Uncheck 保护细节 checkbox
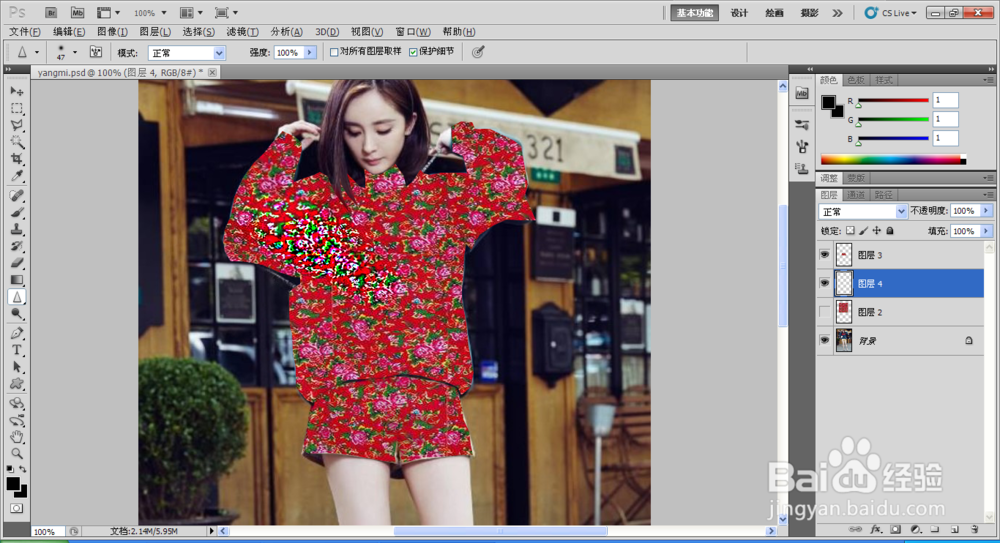 tap(413, 52)
